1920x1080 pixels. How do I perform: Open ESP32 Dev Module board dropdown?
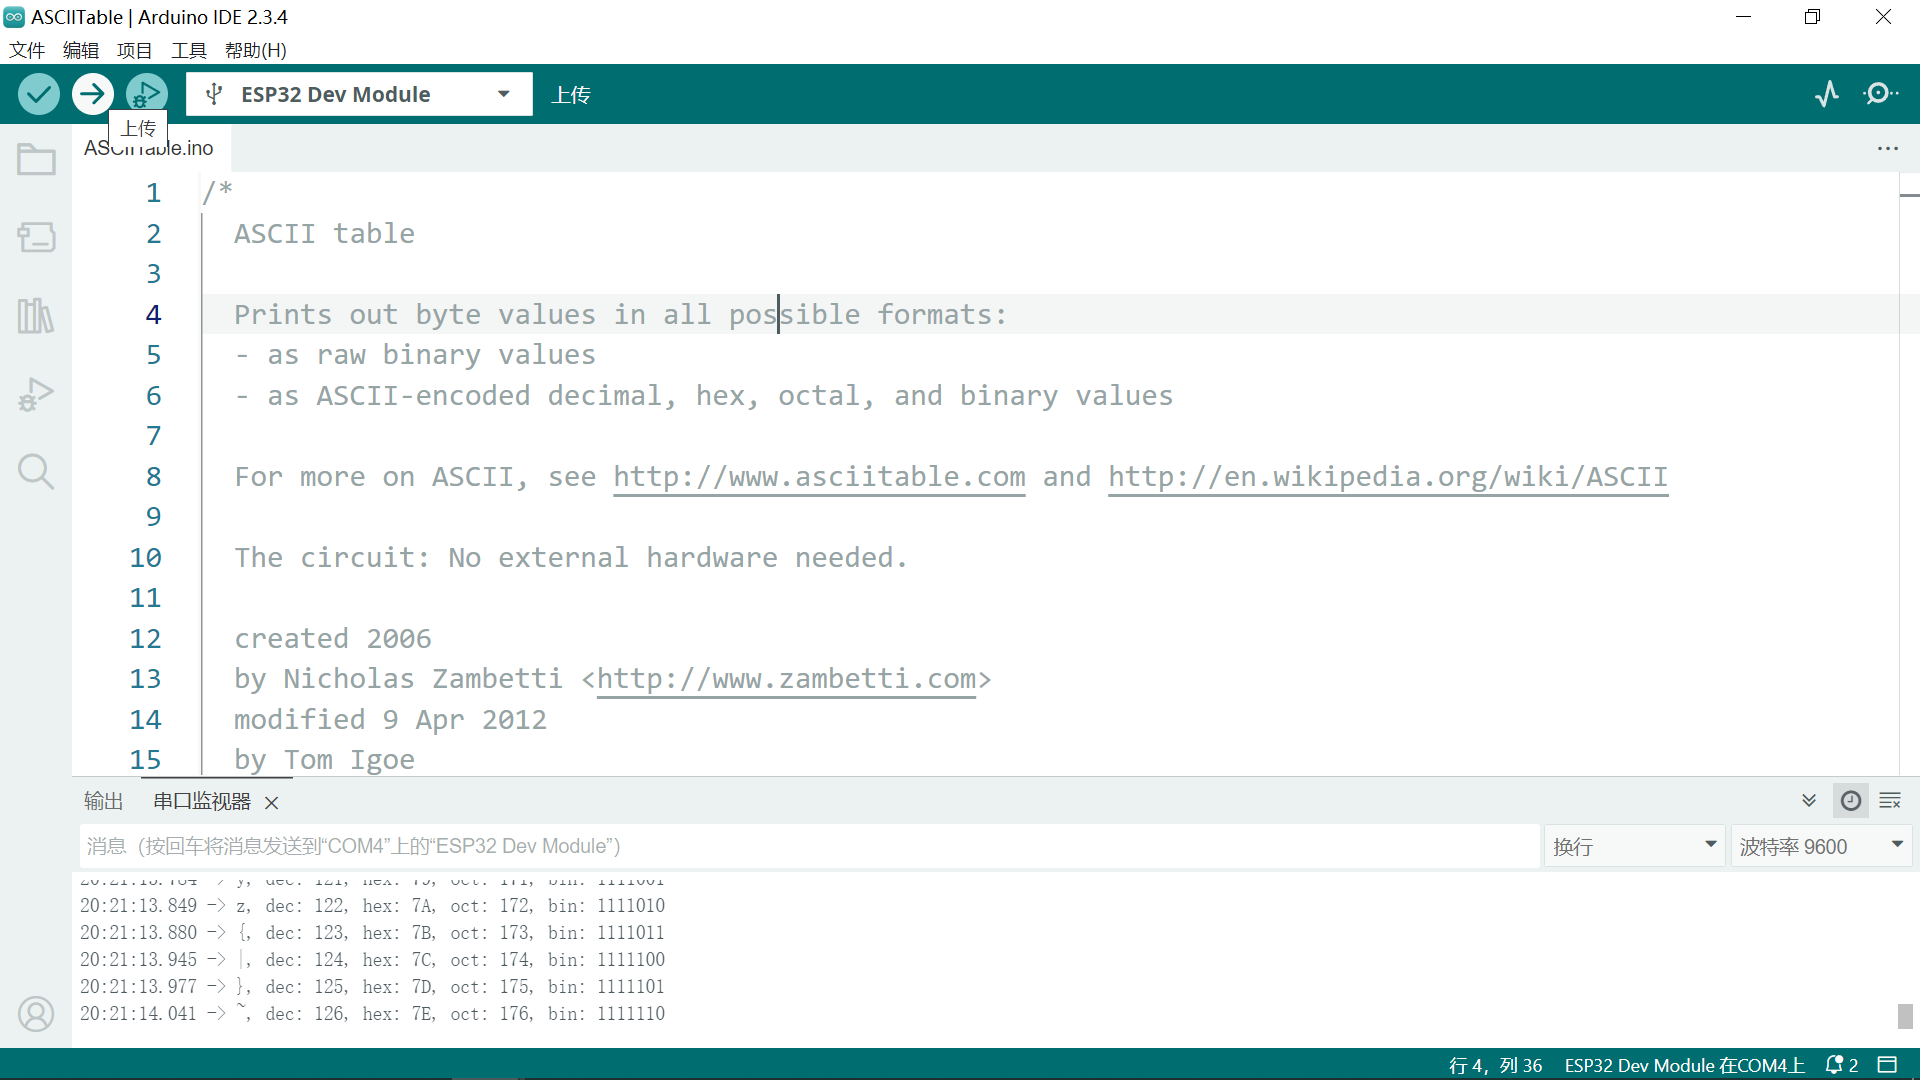click(x=358, y=94)
